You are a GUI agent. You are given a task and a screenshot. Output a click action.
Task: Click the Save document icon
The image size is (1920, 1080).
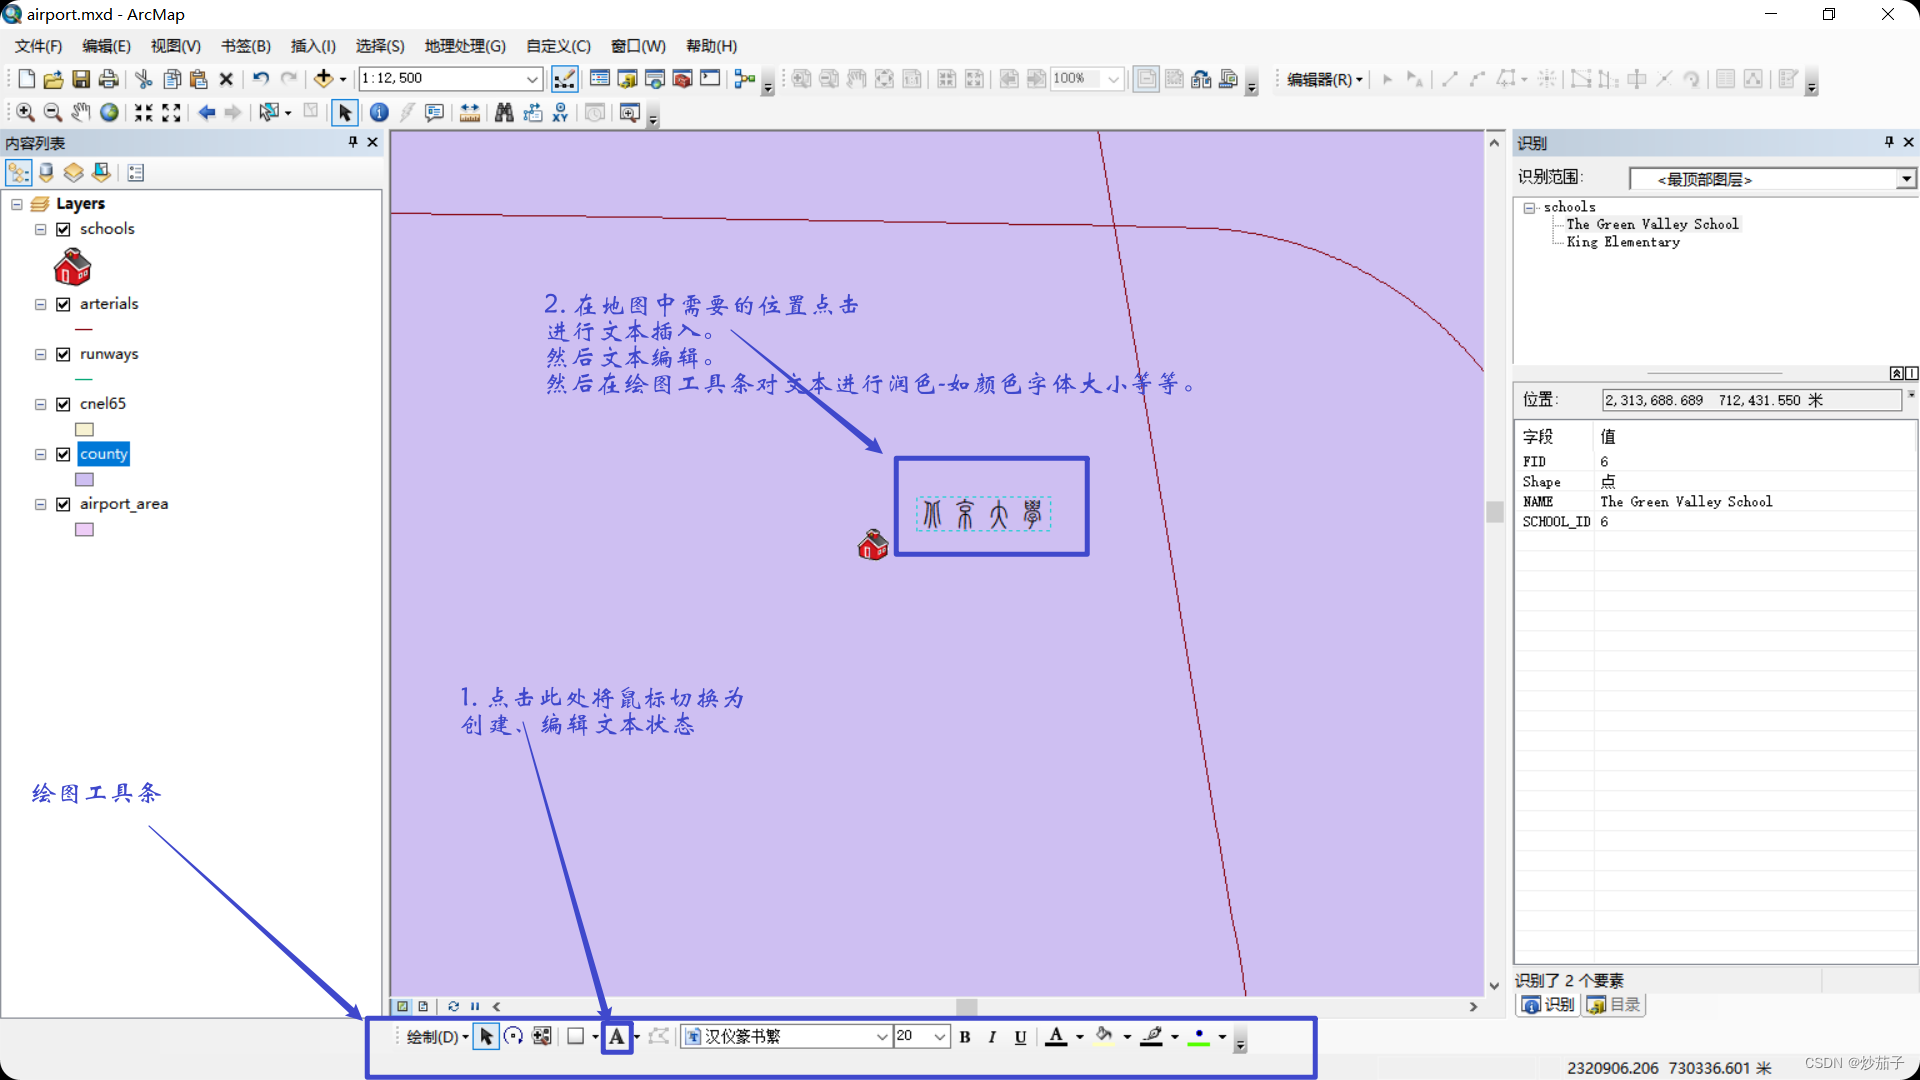(x=81, y=79)
